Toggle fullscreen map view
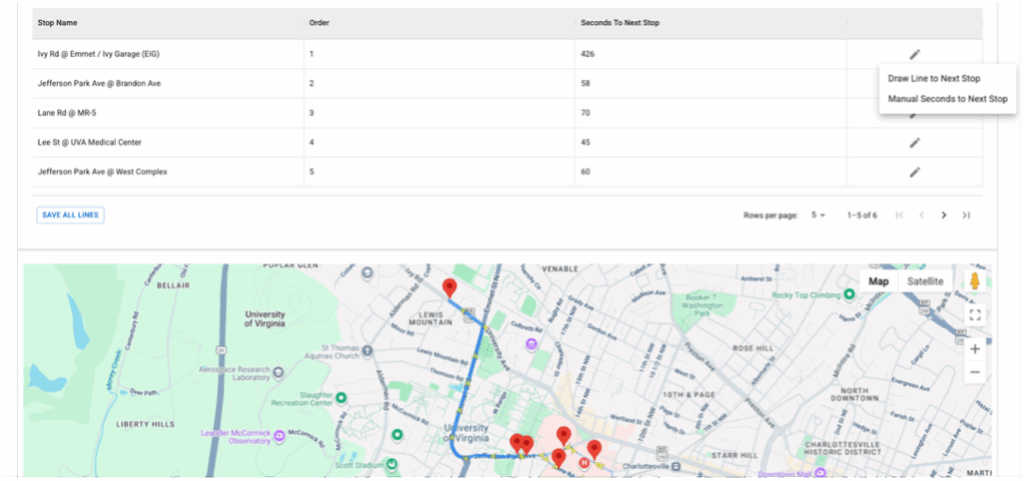Screen dimensions: 1024x481 (x=974, y=315)
